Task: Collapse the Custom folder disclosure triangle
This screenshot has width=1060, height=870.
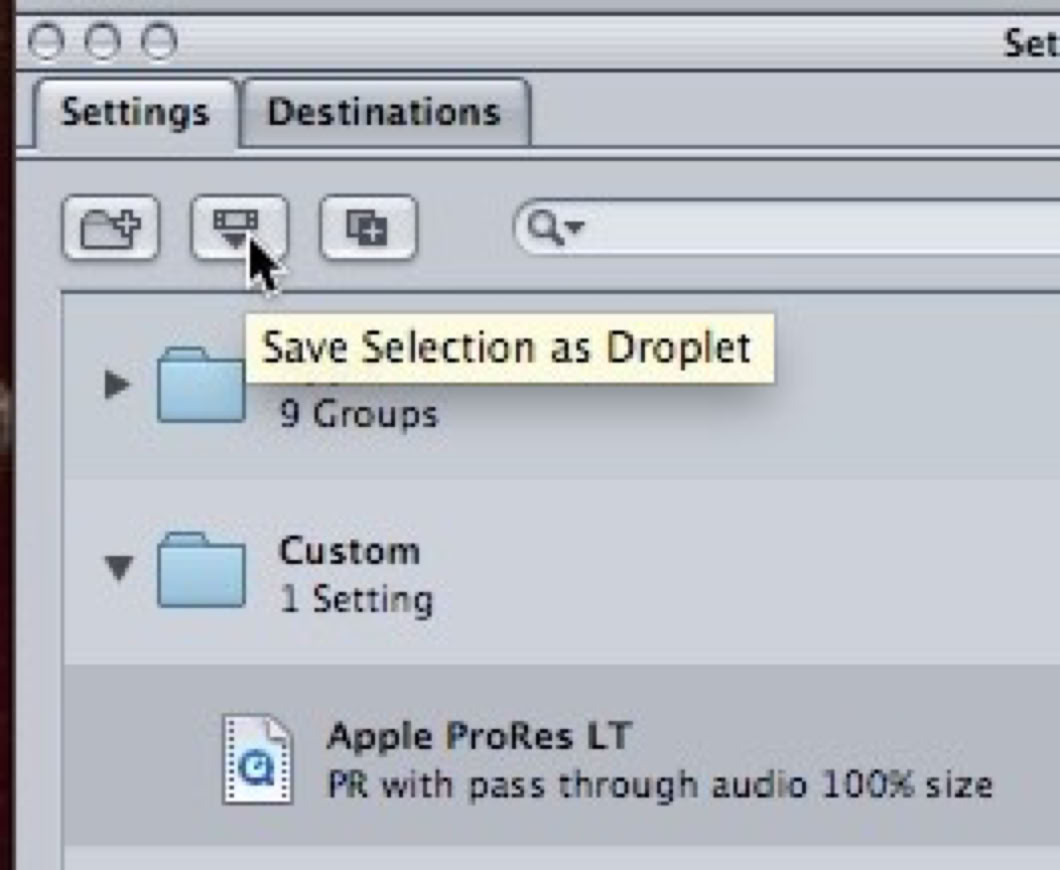Action: coord(118,569)
